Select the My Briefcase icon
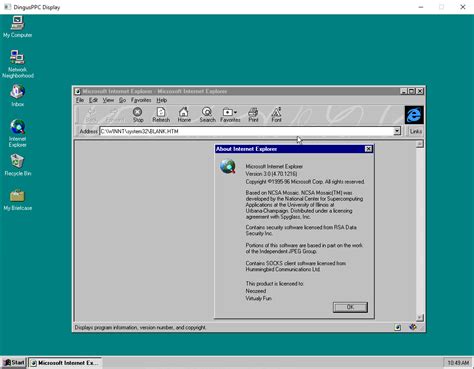Viewport: 474px width, 369px height. click(17, 200)
